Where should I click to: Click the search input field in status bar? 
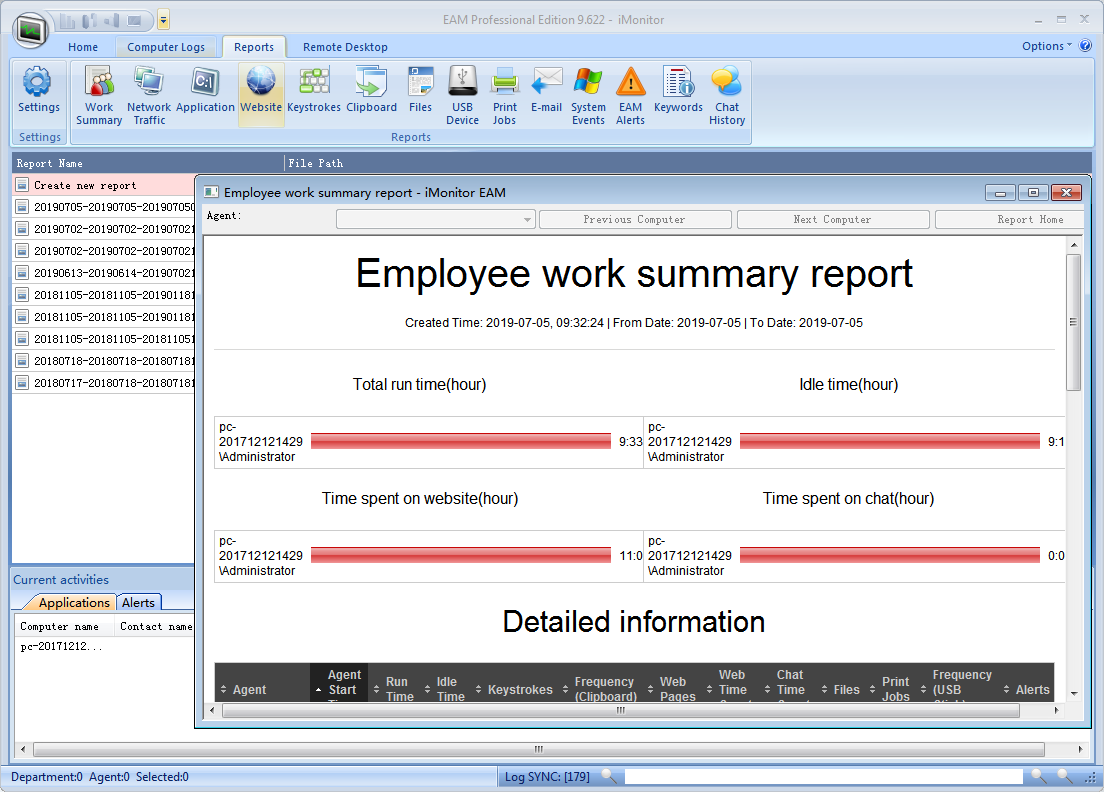(x=823, y=777)
